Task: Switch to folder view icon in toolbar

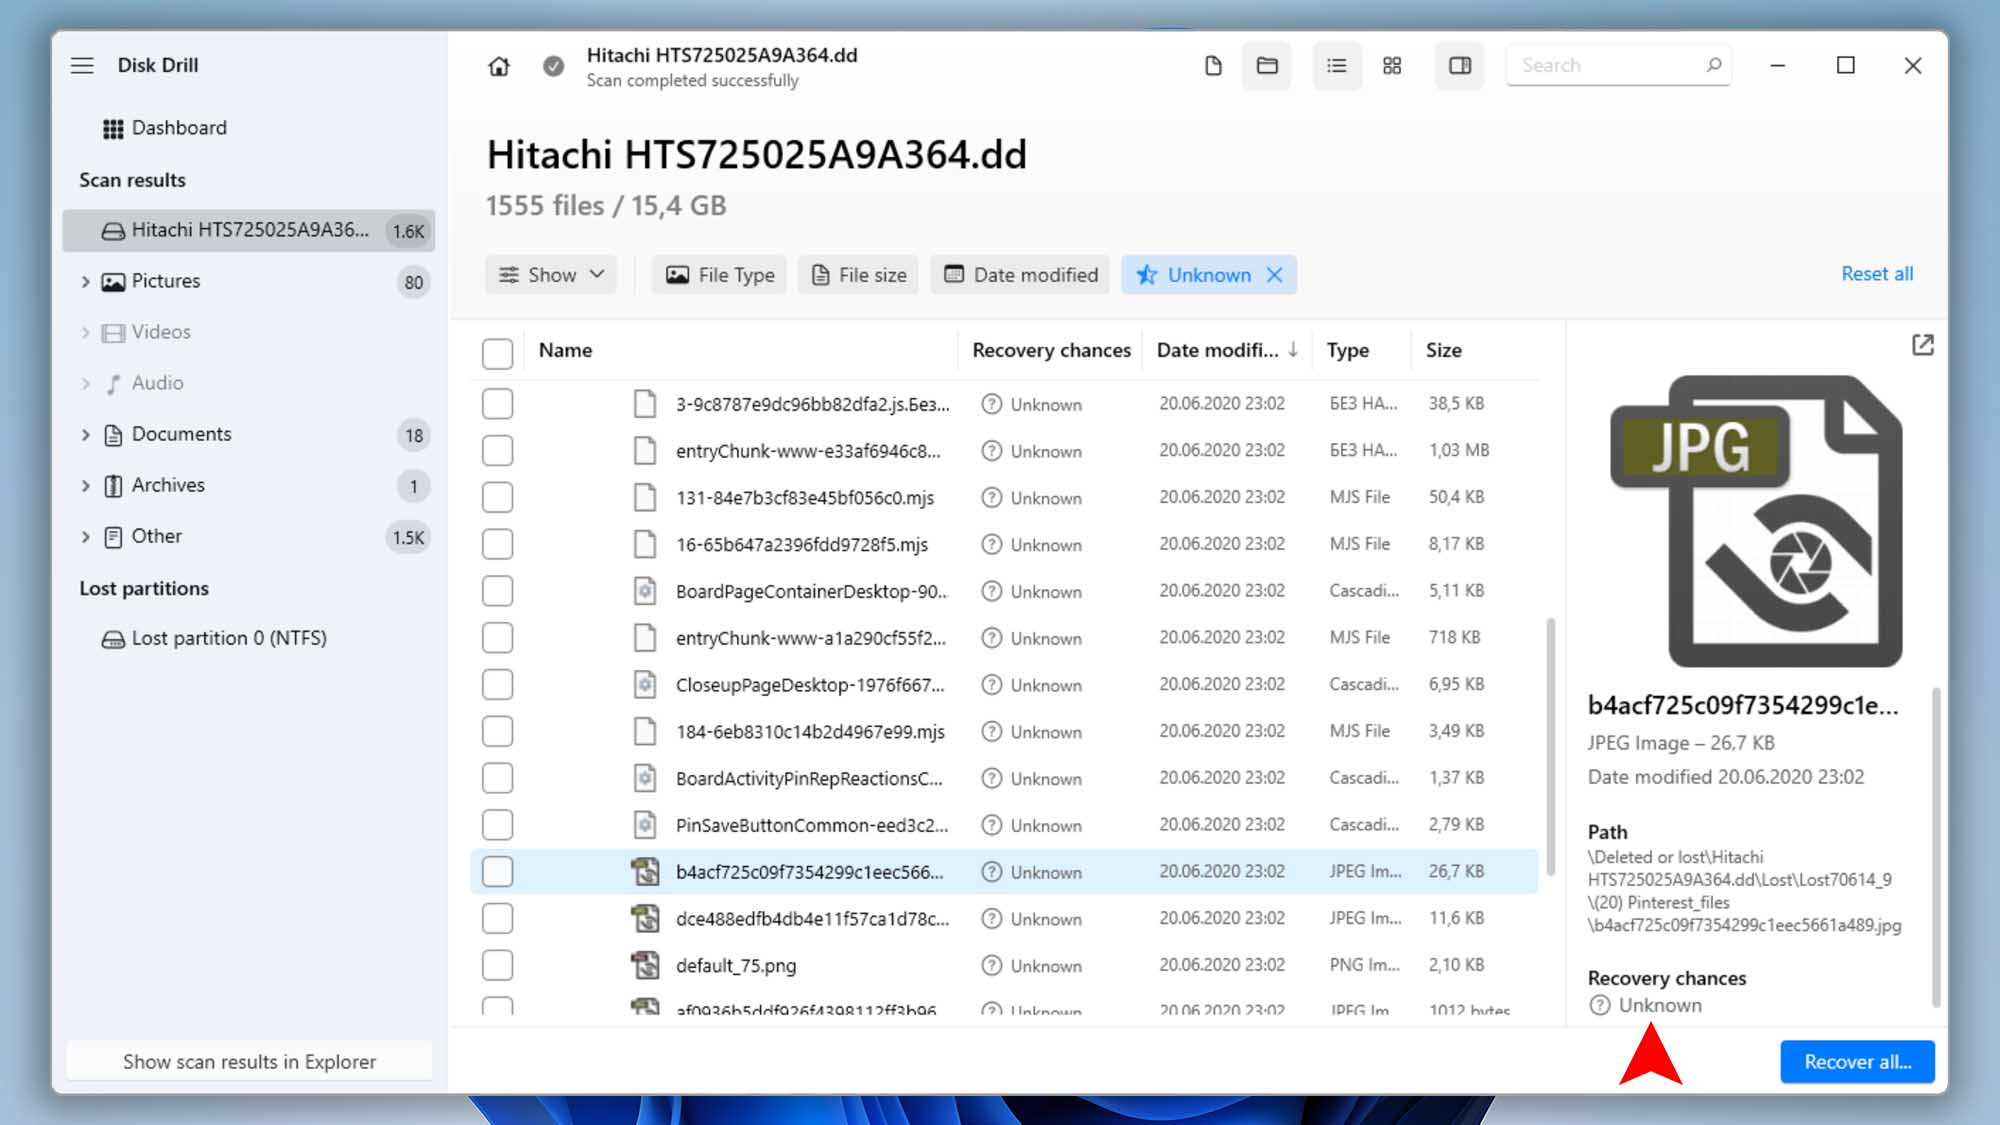Action: coord(1267,65)
